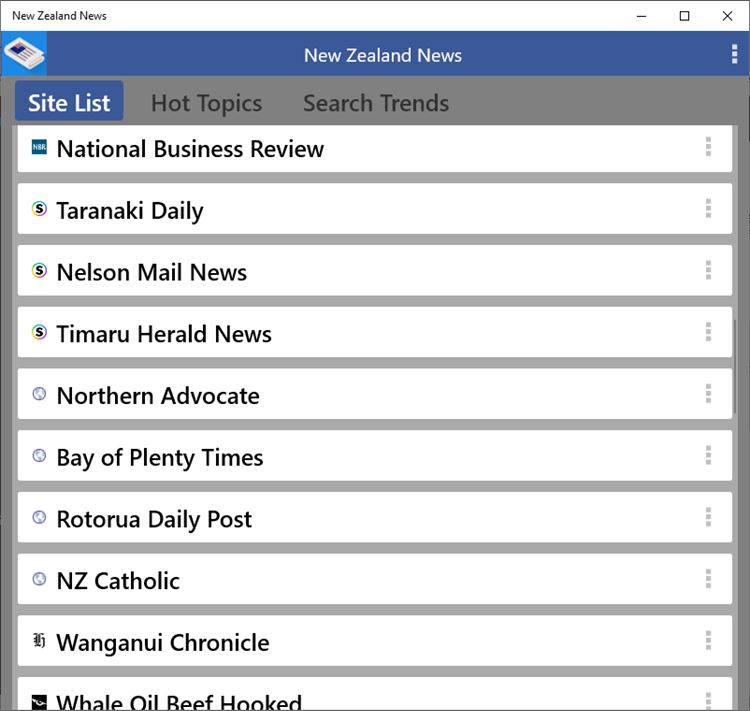
Task: Click the site list scrollbar thumb
Action: point(735,366)
